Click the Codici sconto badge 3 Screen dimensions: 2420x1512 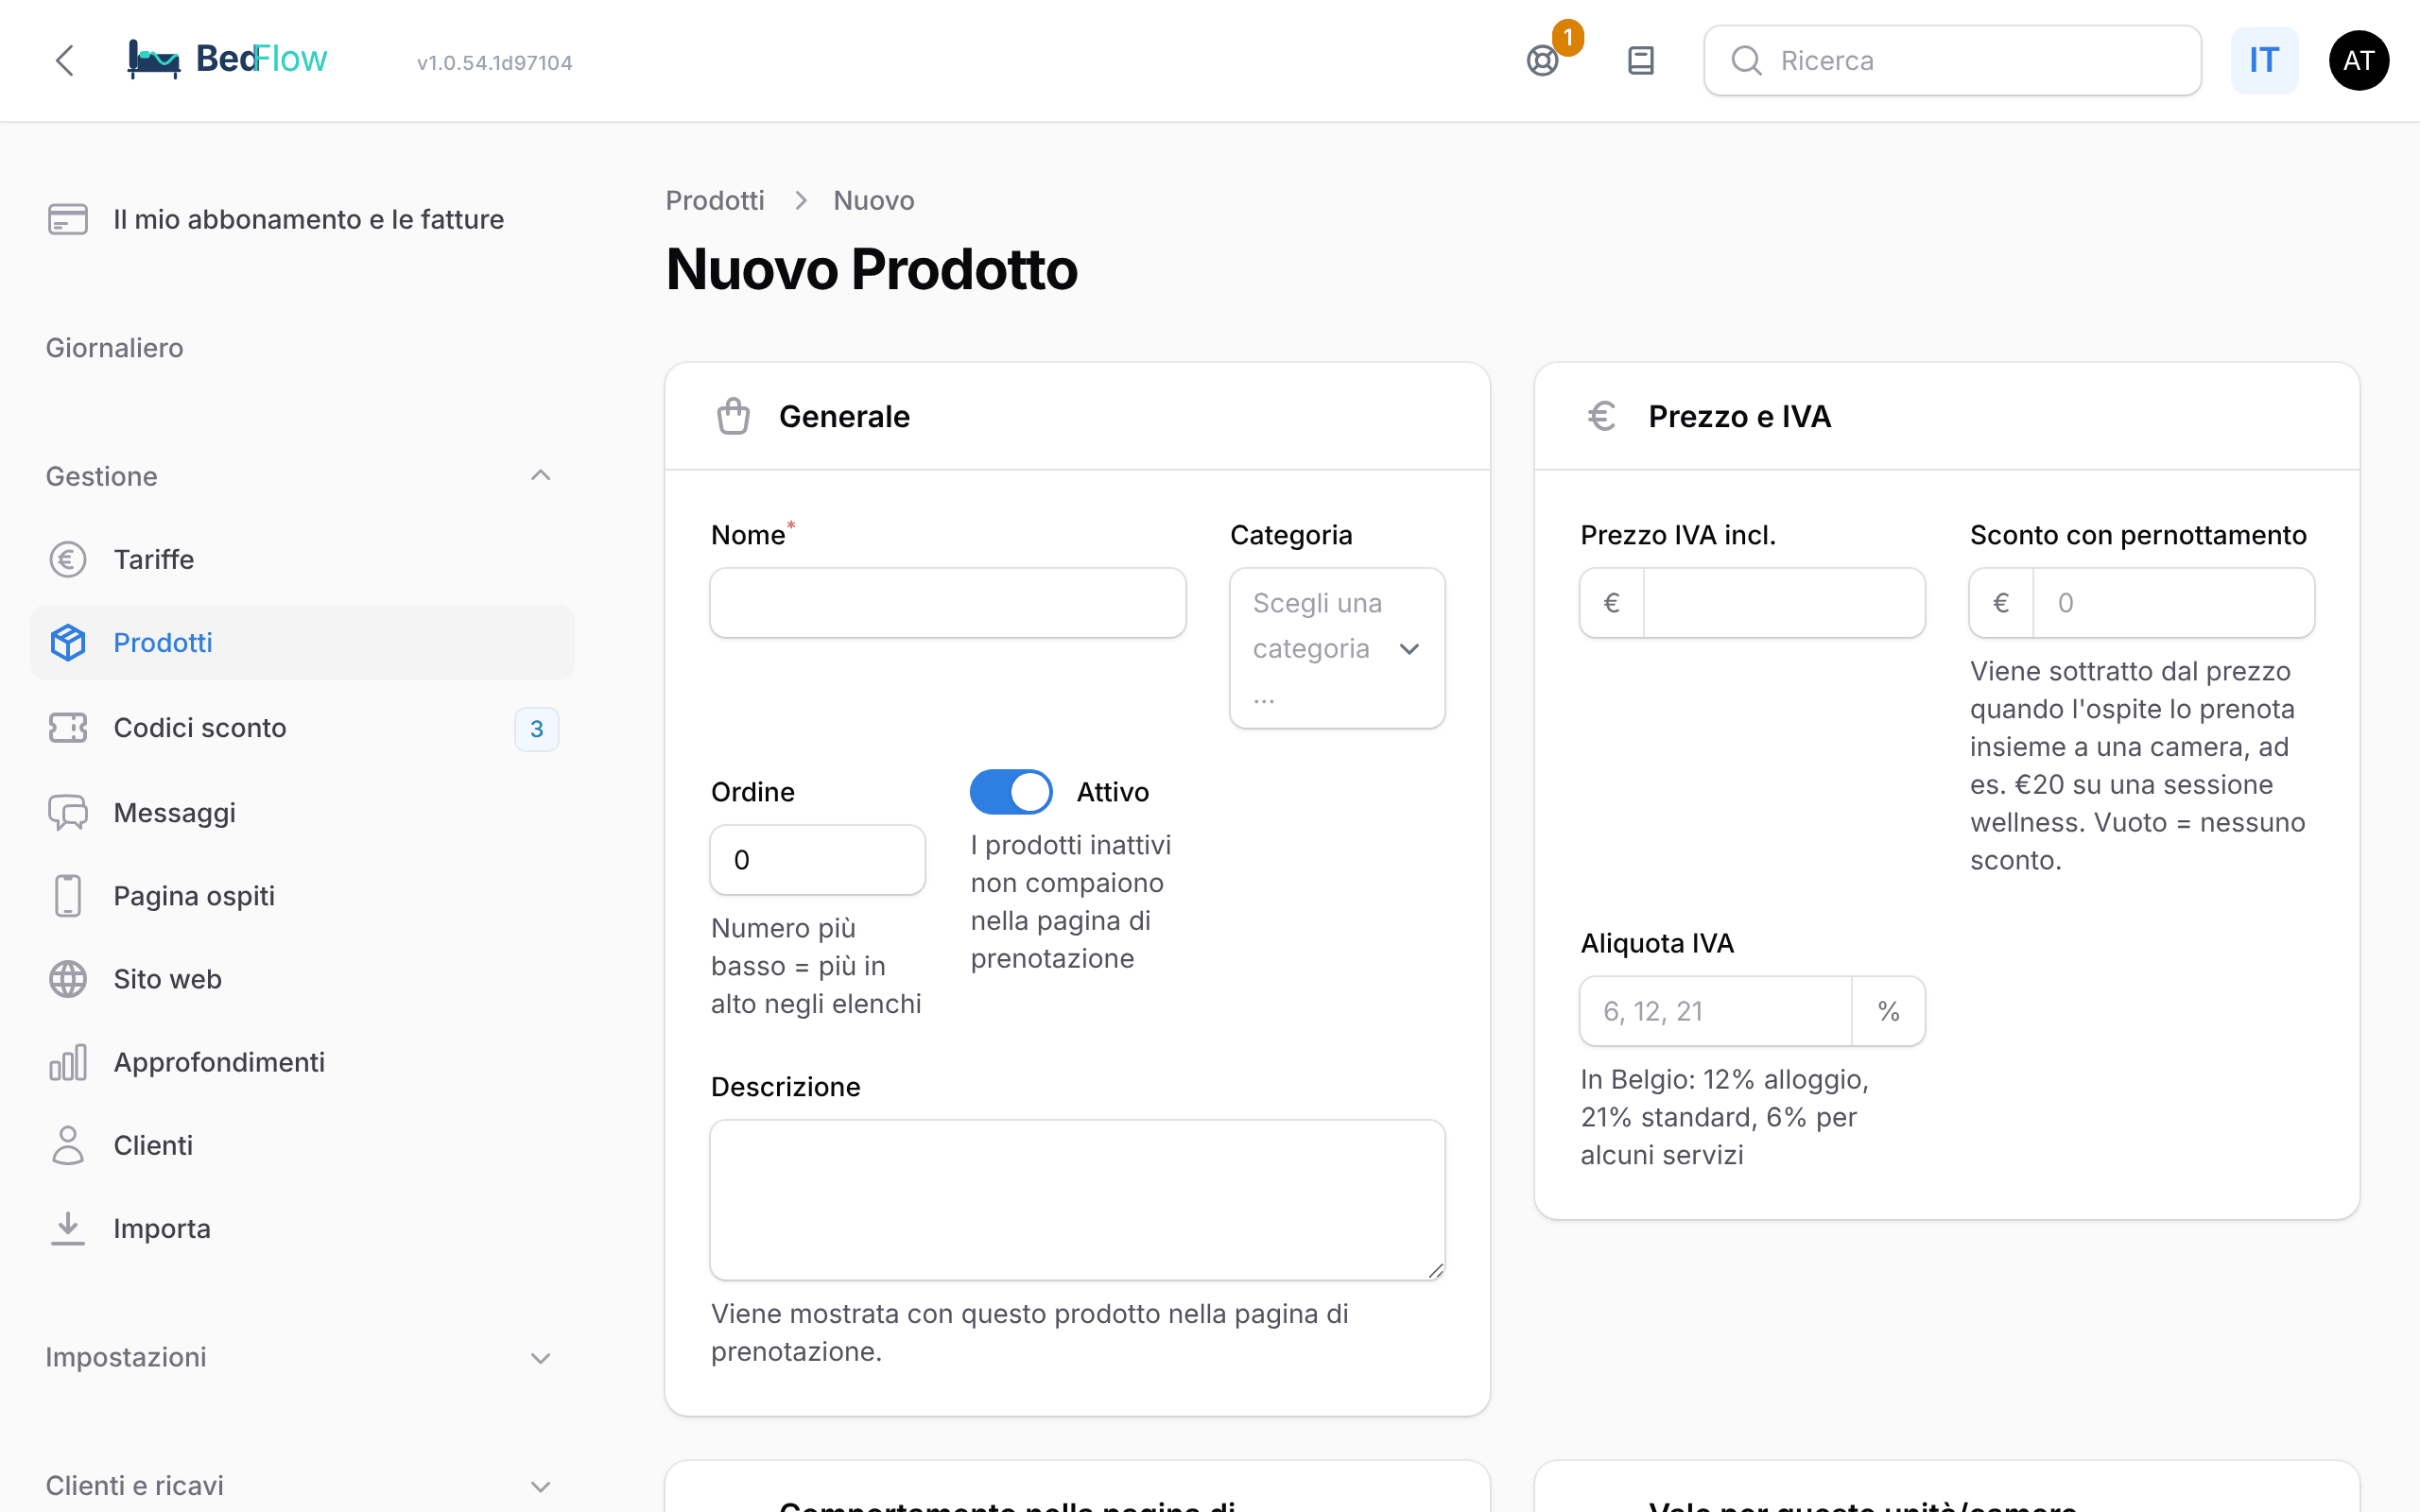point(537,729)
